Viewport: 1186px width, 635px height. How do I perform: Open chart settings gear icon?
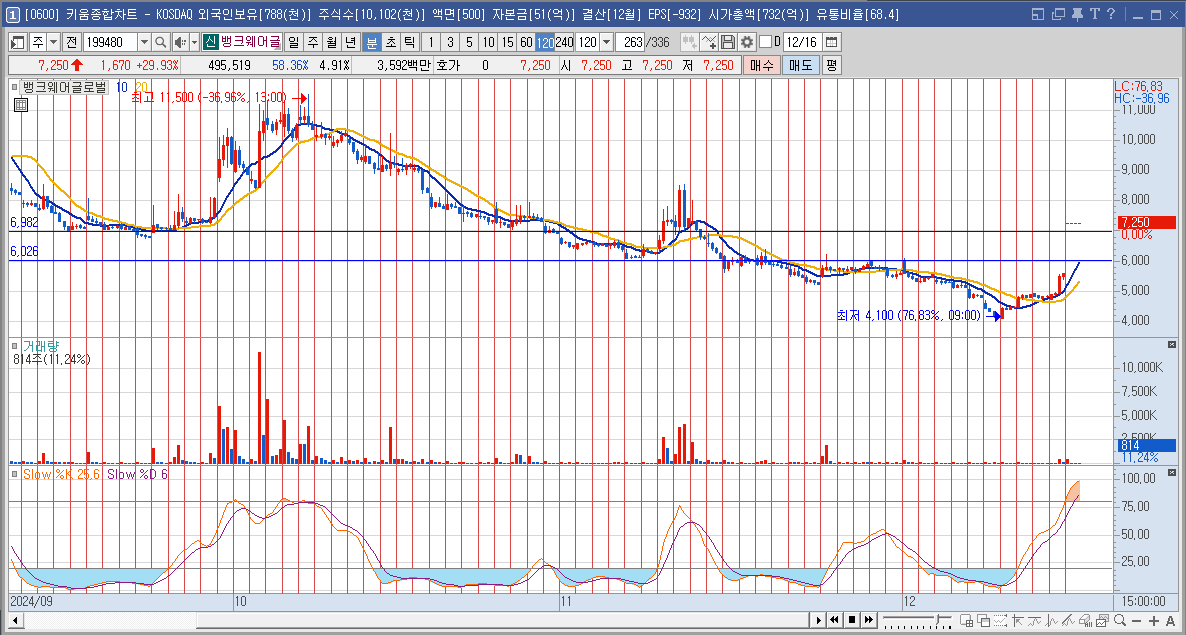click(747, 42)
